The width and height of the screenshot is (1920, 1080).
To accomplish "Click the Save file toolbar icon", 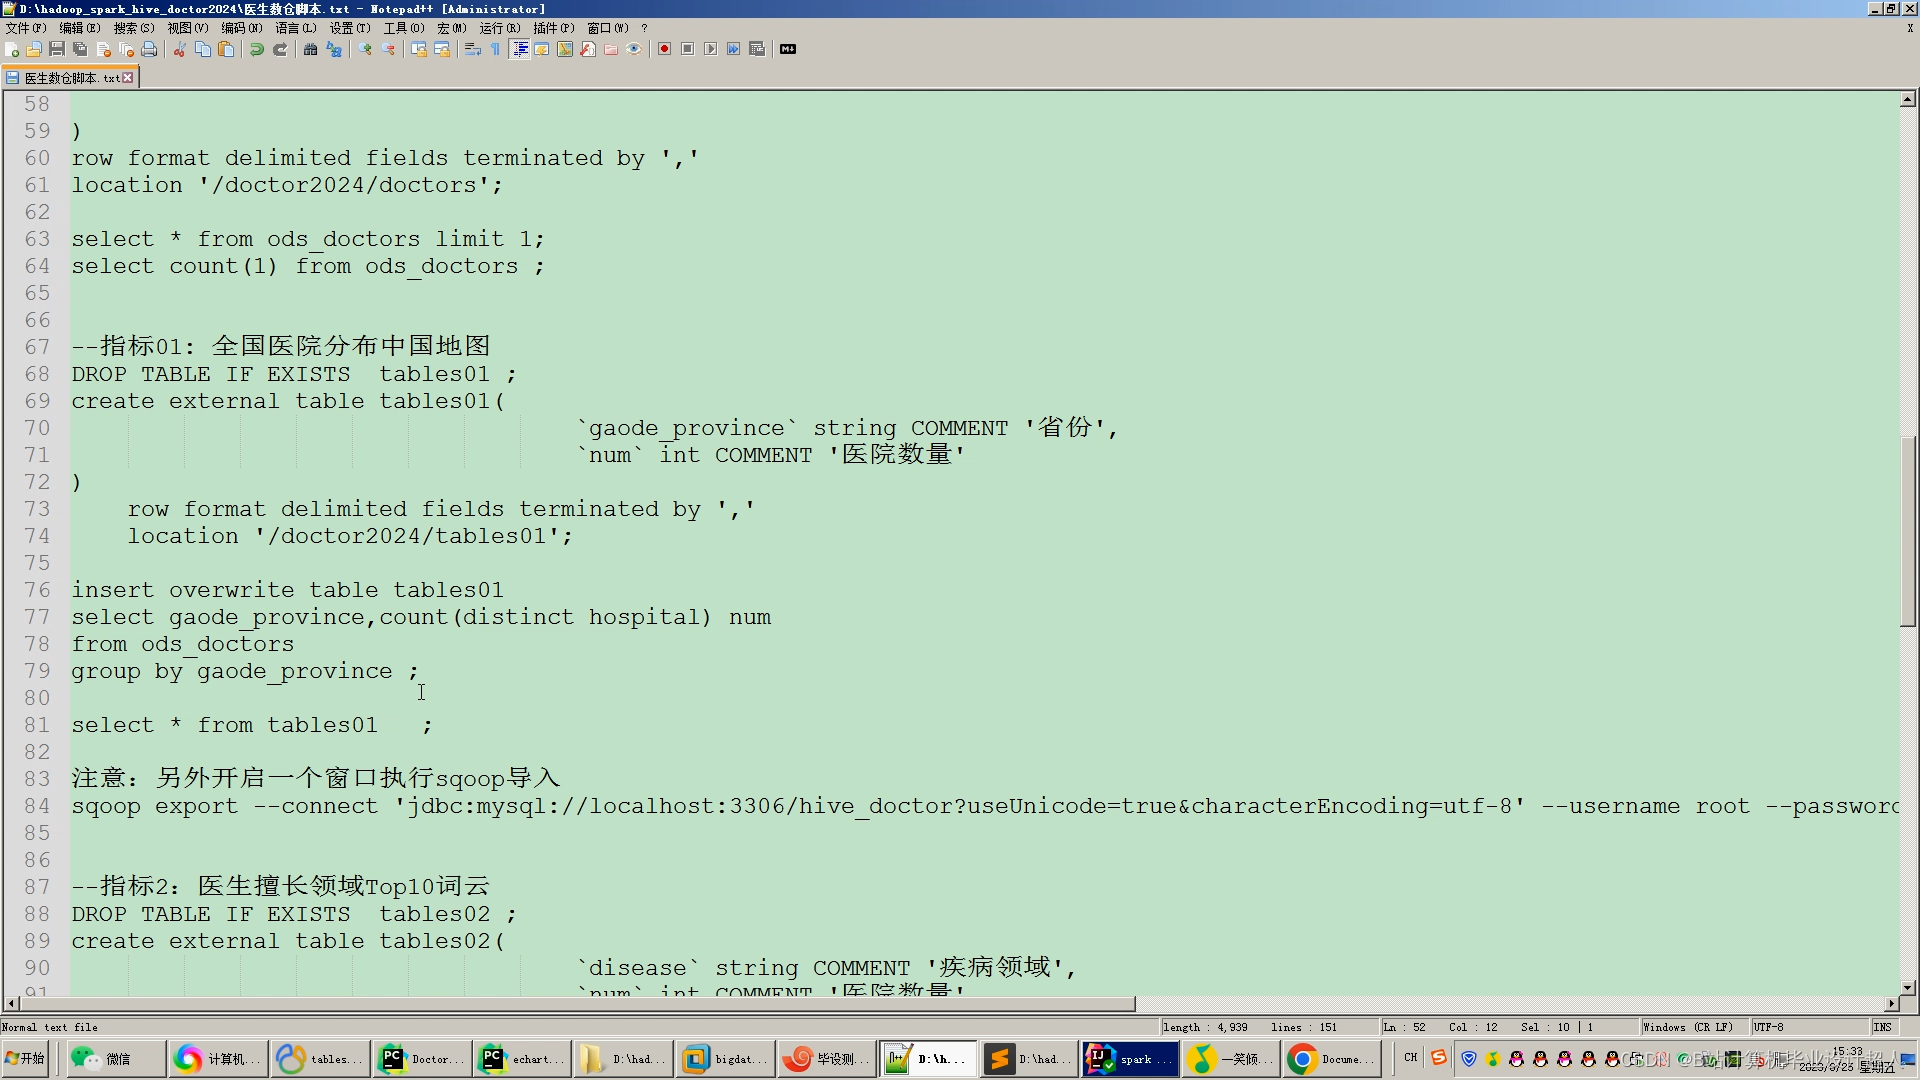I will click(57, 49).
